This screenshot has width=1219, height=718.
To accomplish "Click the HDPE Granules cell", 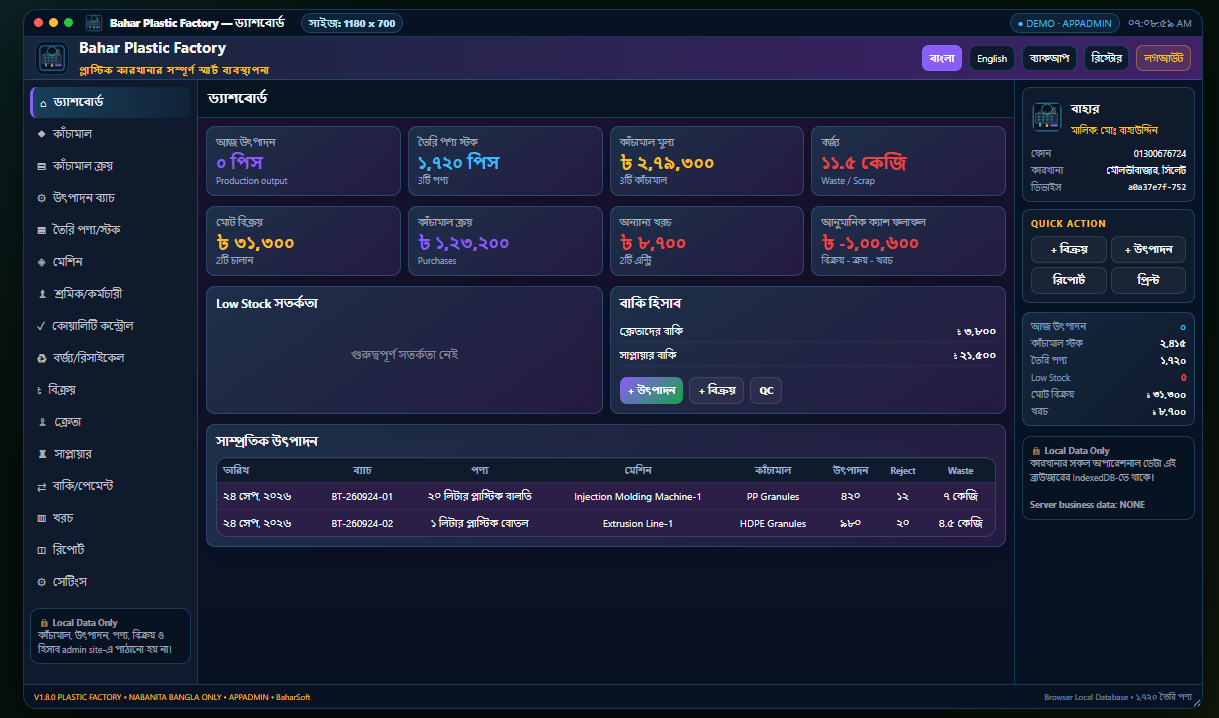I will pos(773,523).
